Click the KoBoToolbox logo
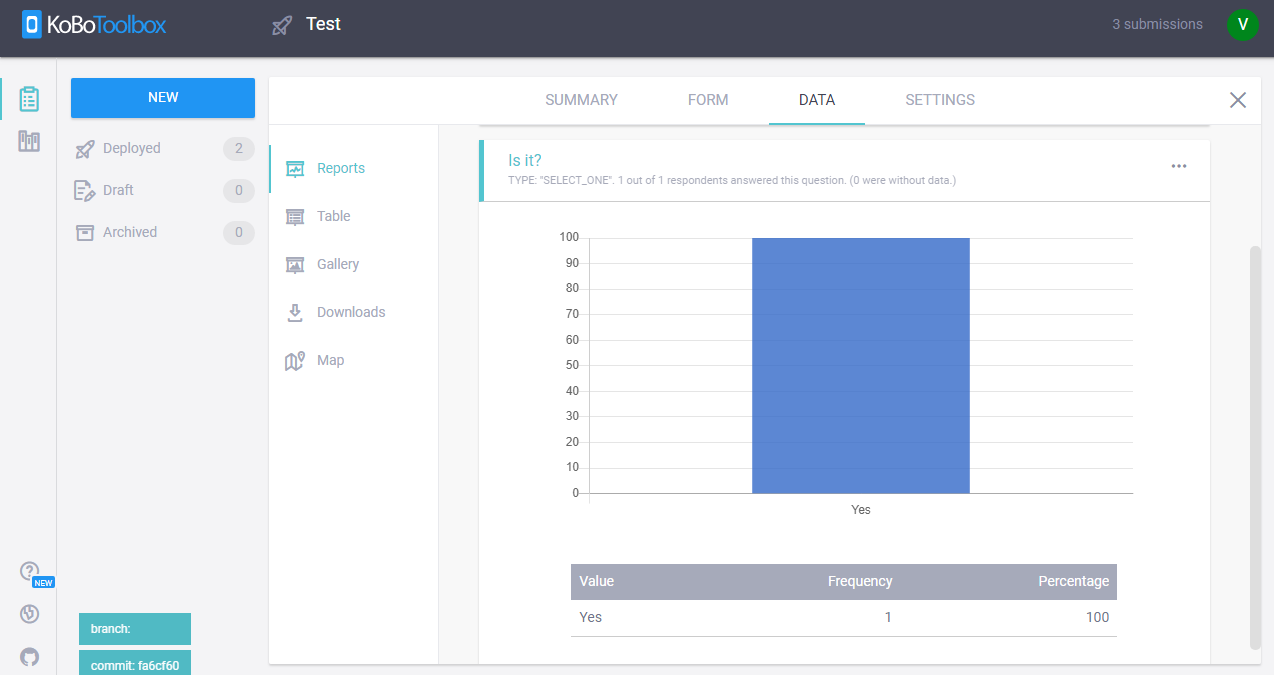This screenshot has height=675, width=1274. [94, 25]
